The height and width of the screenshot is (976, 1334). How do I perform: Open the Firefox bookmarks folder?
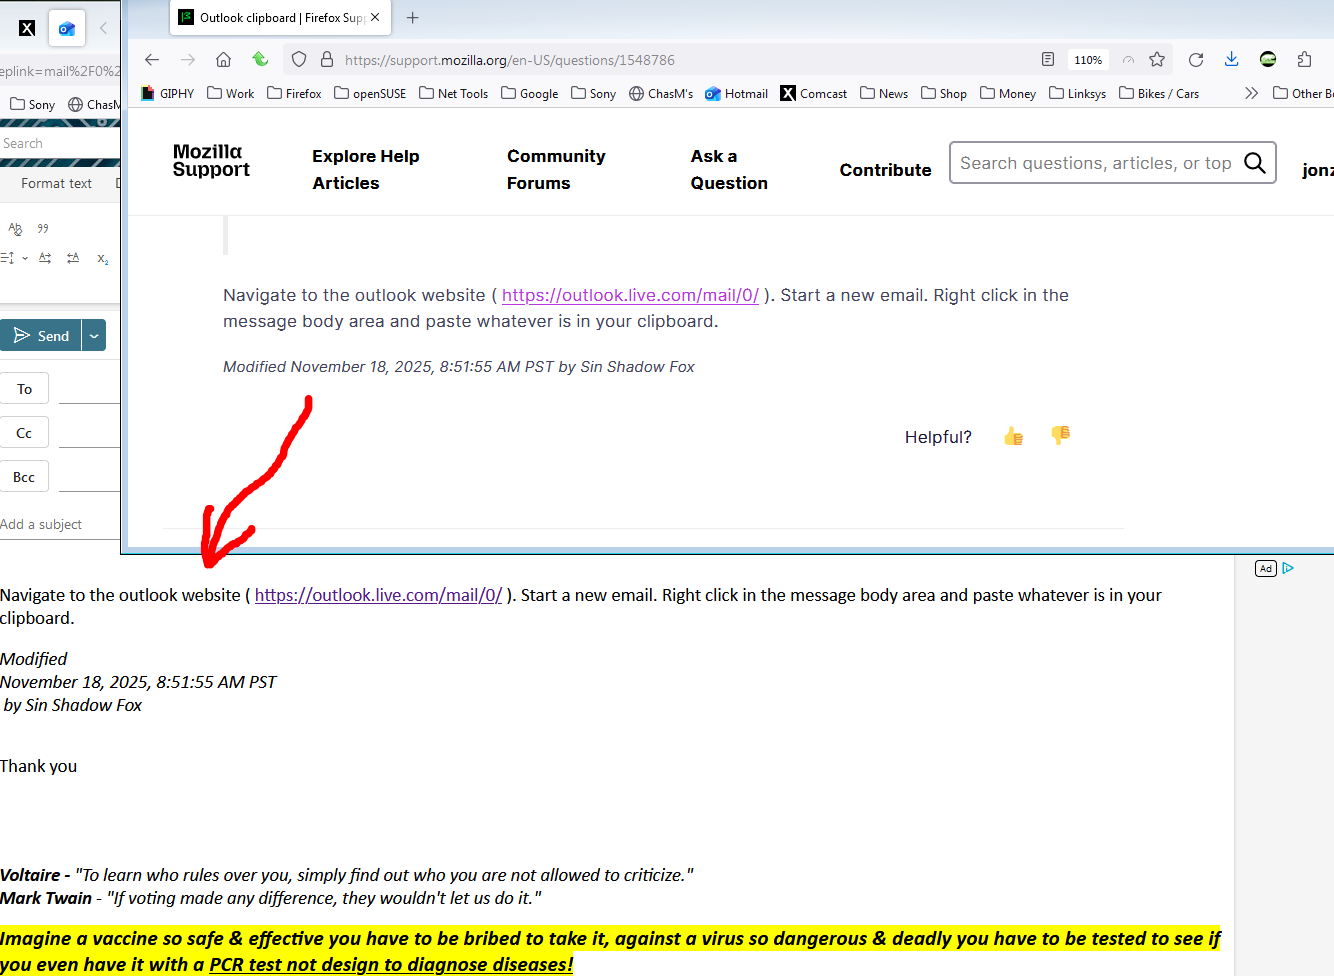[x=294, y=93]
